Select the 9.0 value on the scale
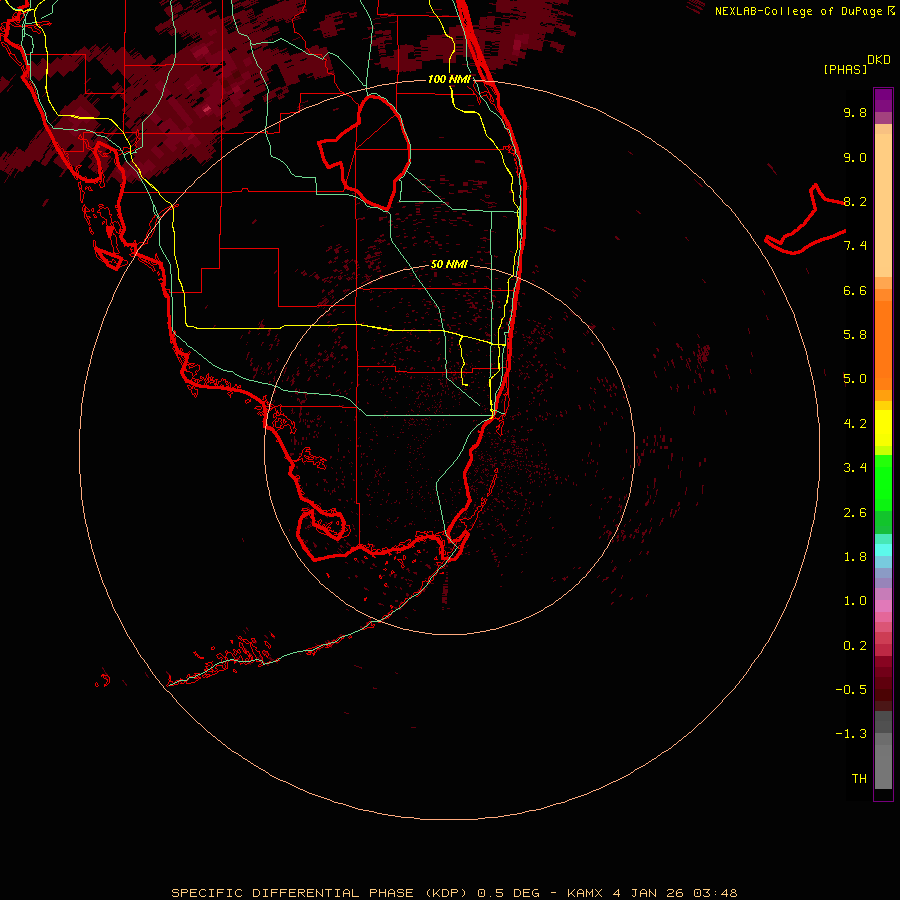 [855, 157]
